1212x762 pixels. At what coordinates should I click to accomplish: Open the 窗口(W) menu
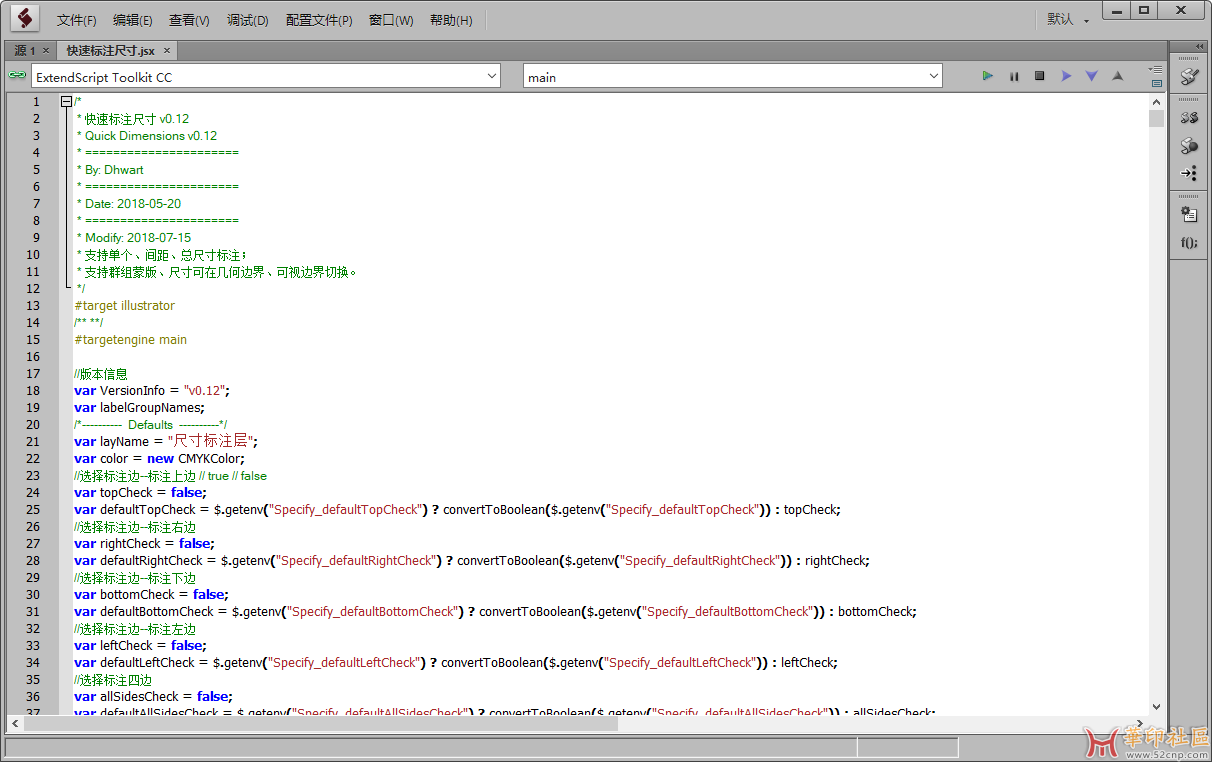[391, 20]
